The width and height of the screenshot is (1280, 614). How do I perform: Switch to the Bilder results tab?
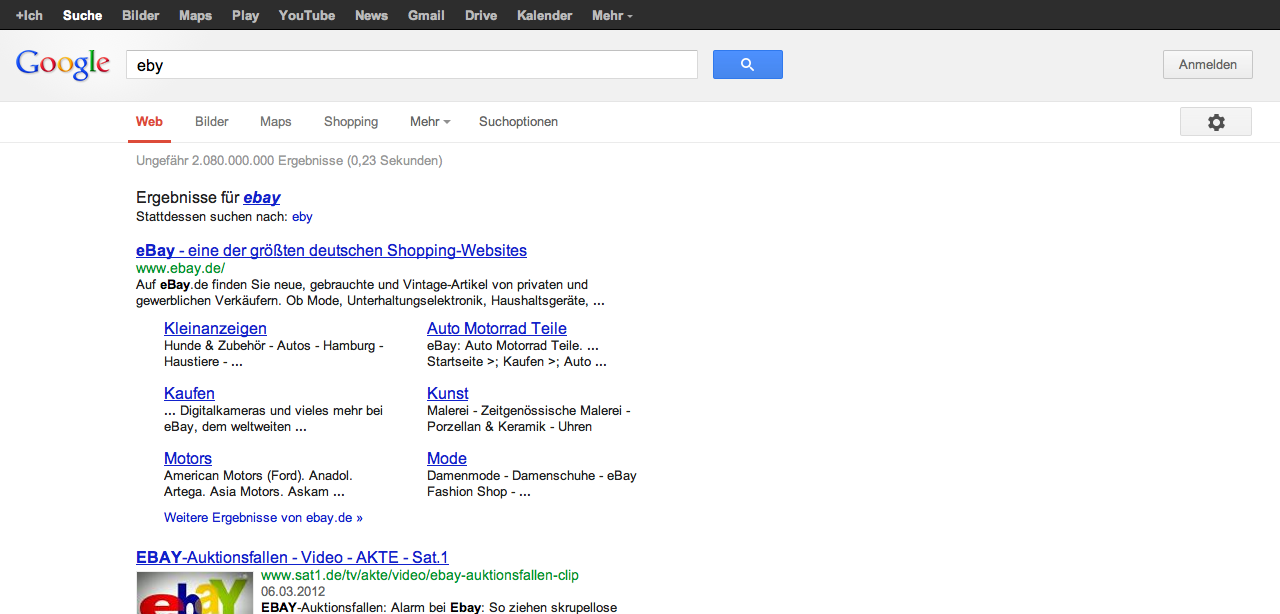click(212, 122)
